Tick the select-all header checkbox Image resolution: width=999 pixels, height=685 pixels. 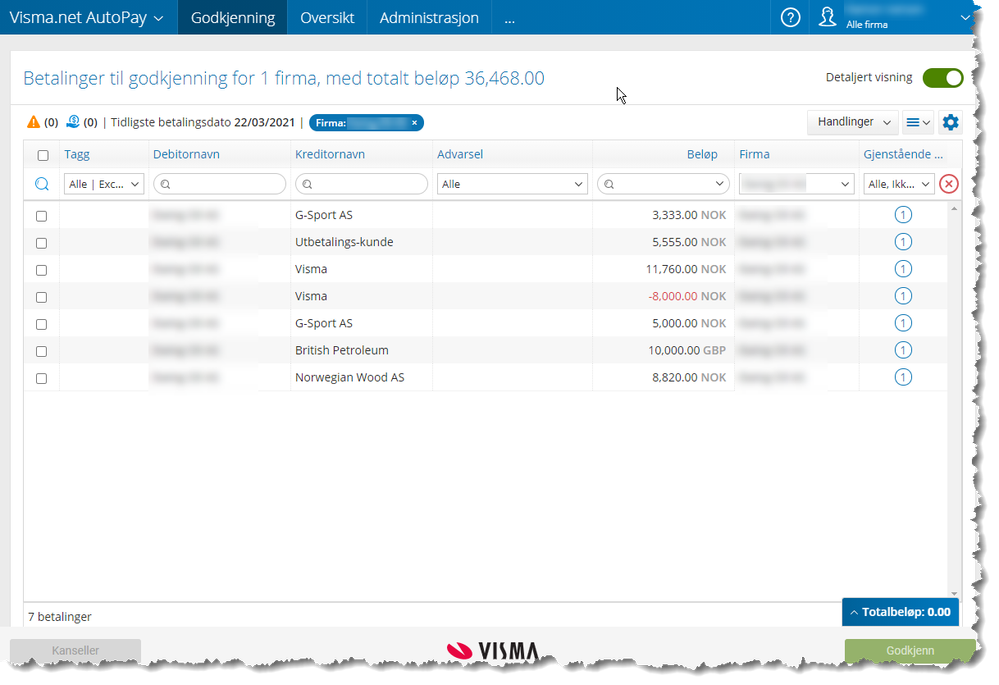pyautogui.click(x=43, y=155)
